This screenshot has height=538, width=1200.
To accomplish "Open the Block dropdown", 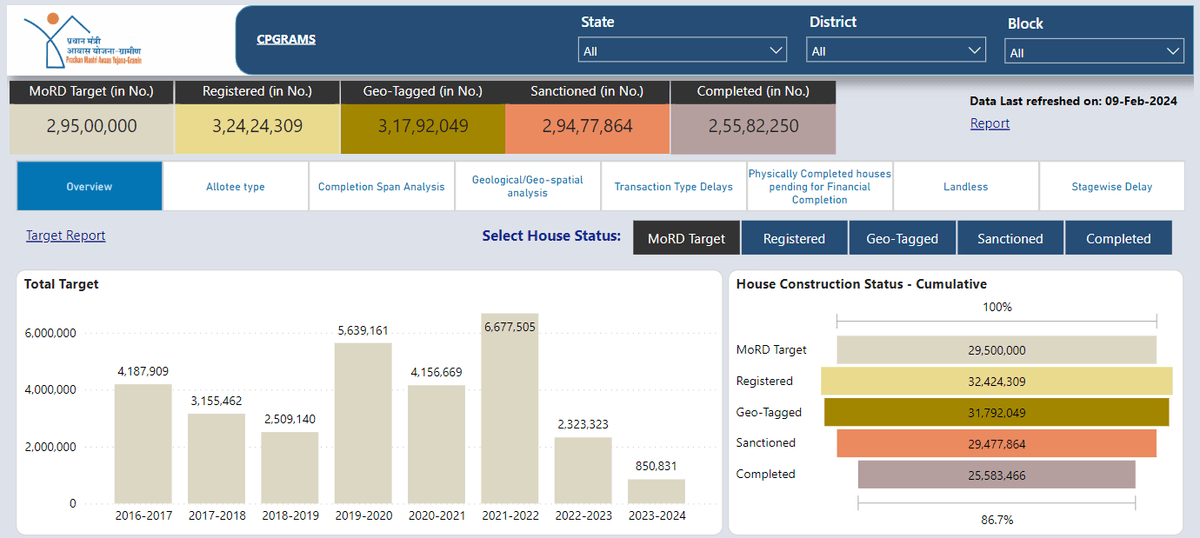I will click(1094, 52).
